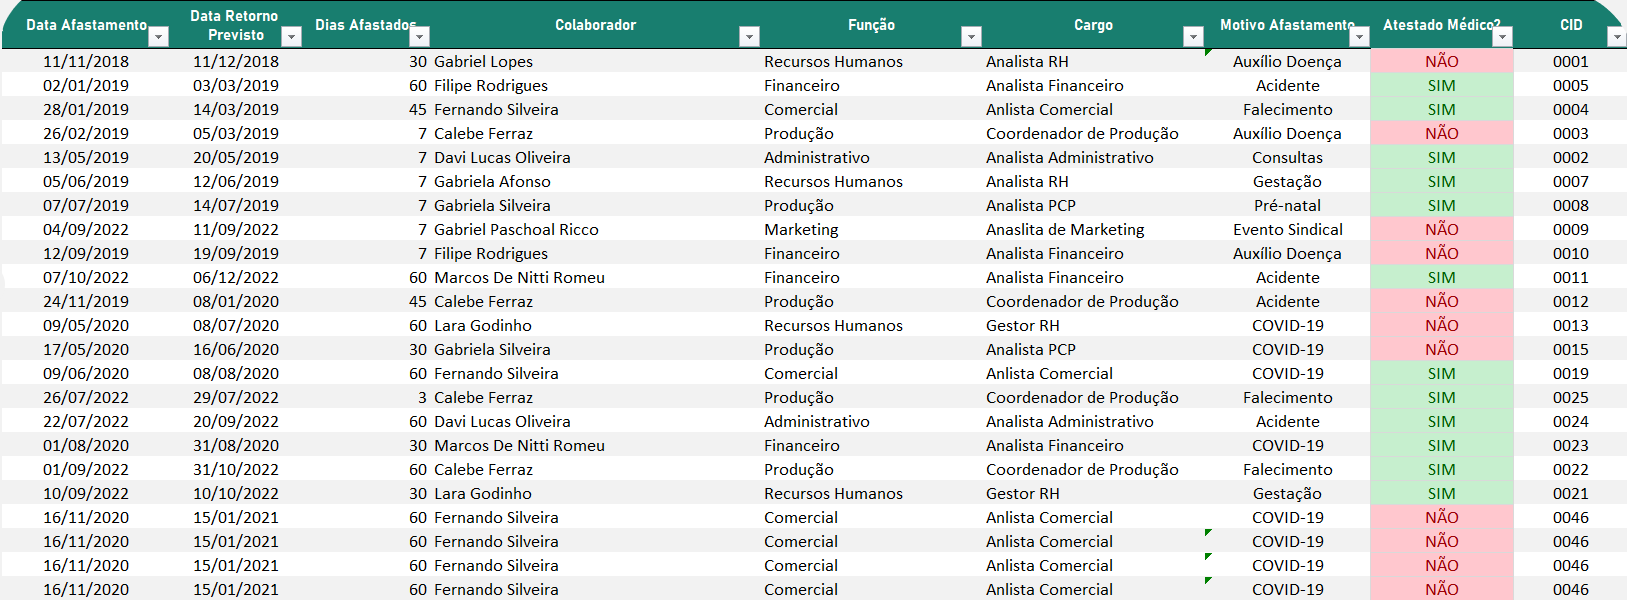
Task: Click the Anaslita de Marketing cell
Action: point(1065,230)
